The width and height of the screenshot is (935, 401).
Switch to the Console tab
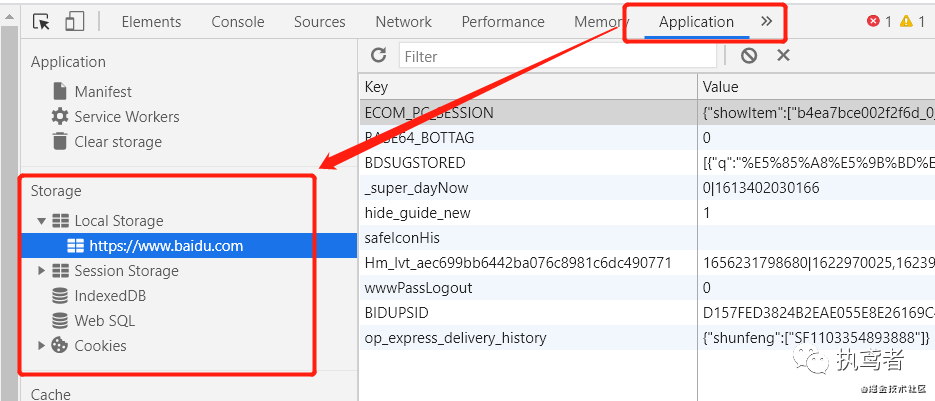238,22
